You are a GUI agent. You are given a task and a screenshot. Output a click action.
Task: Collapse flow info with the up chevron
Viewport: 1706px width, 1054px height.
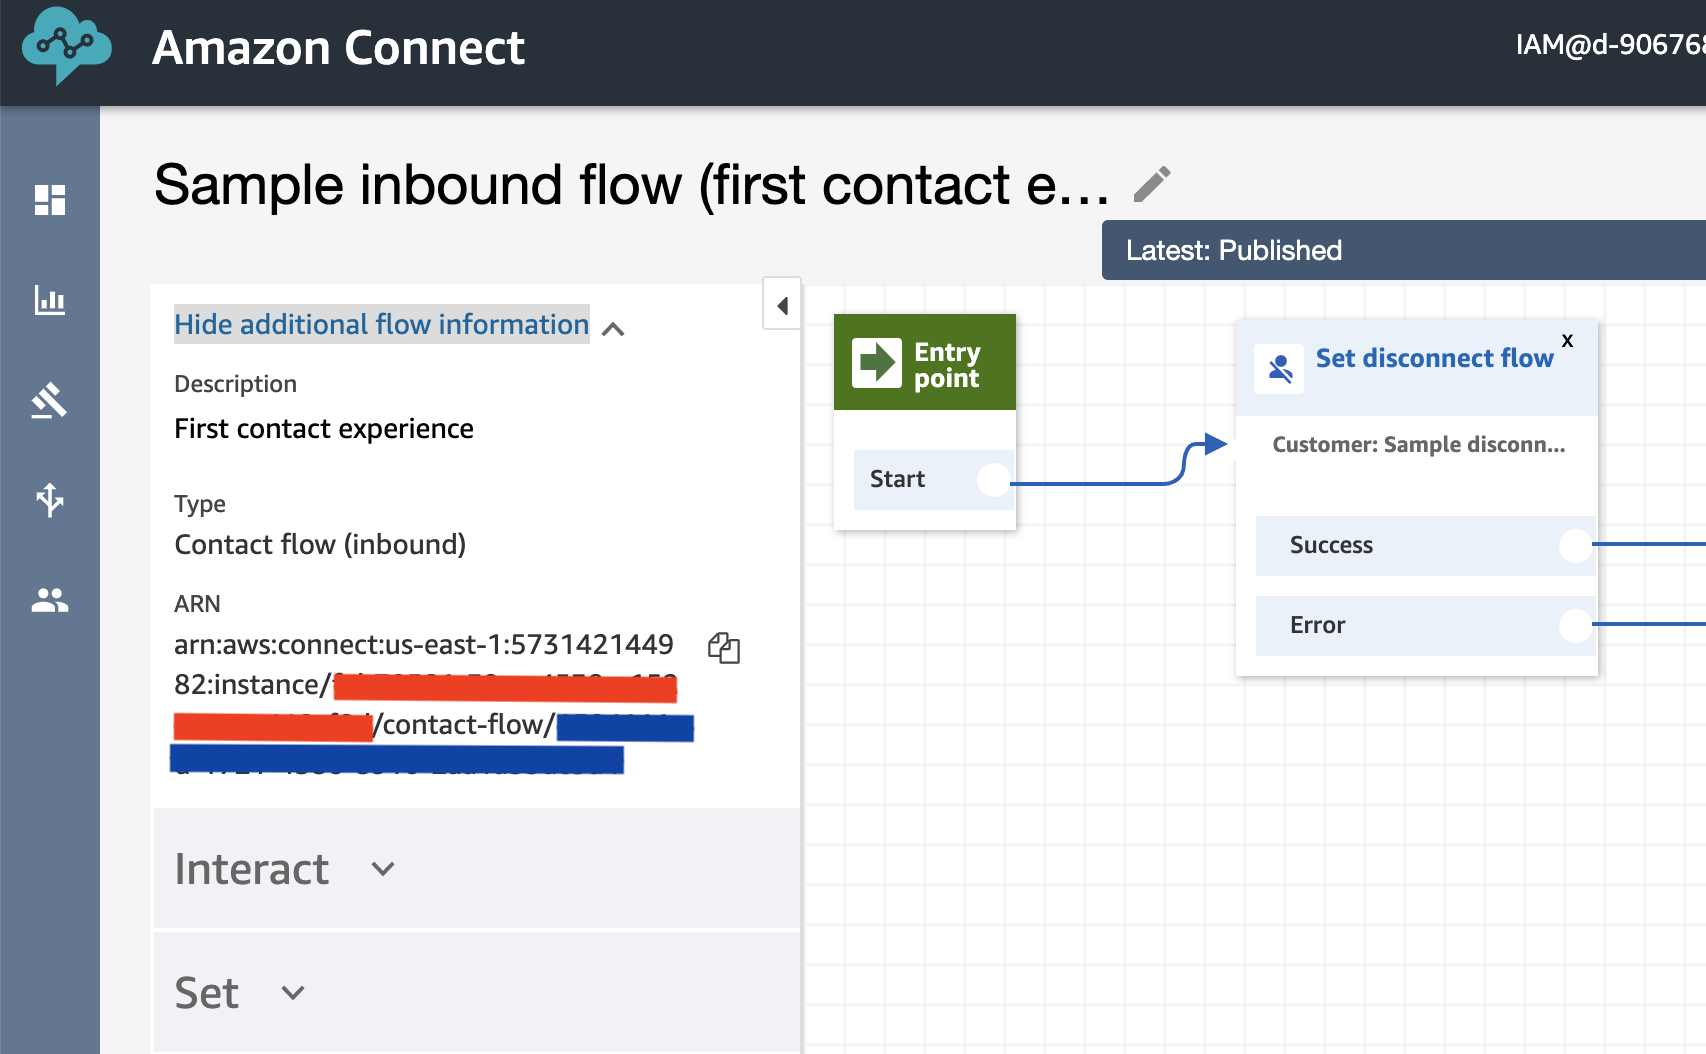[614, 329]
